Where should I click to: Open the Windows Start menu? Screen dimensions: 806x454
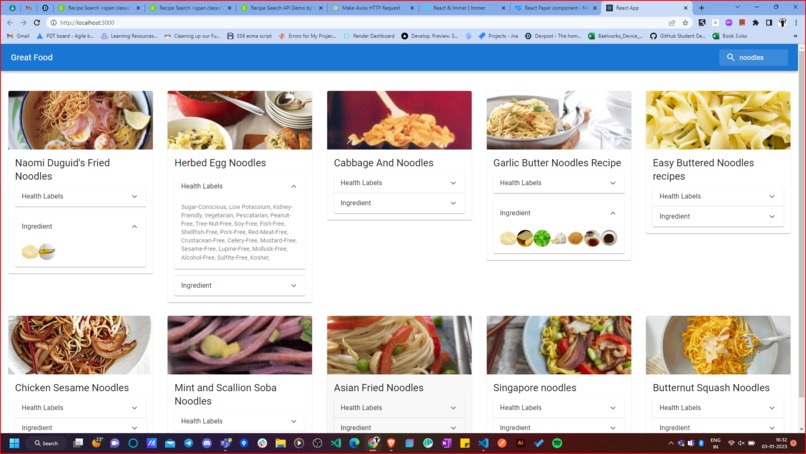coord(14,443)
